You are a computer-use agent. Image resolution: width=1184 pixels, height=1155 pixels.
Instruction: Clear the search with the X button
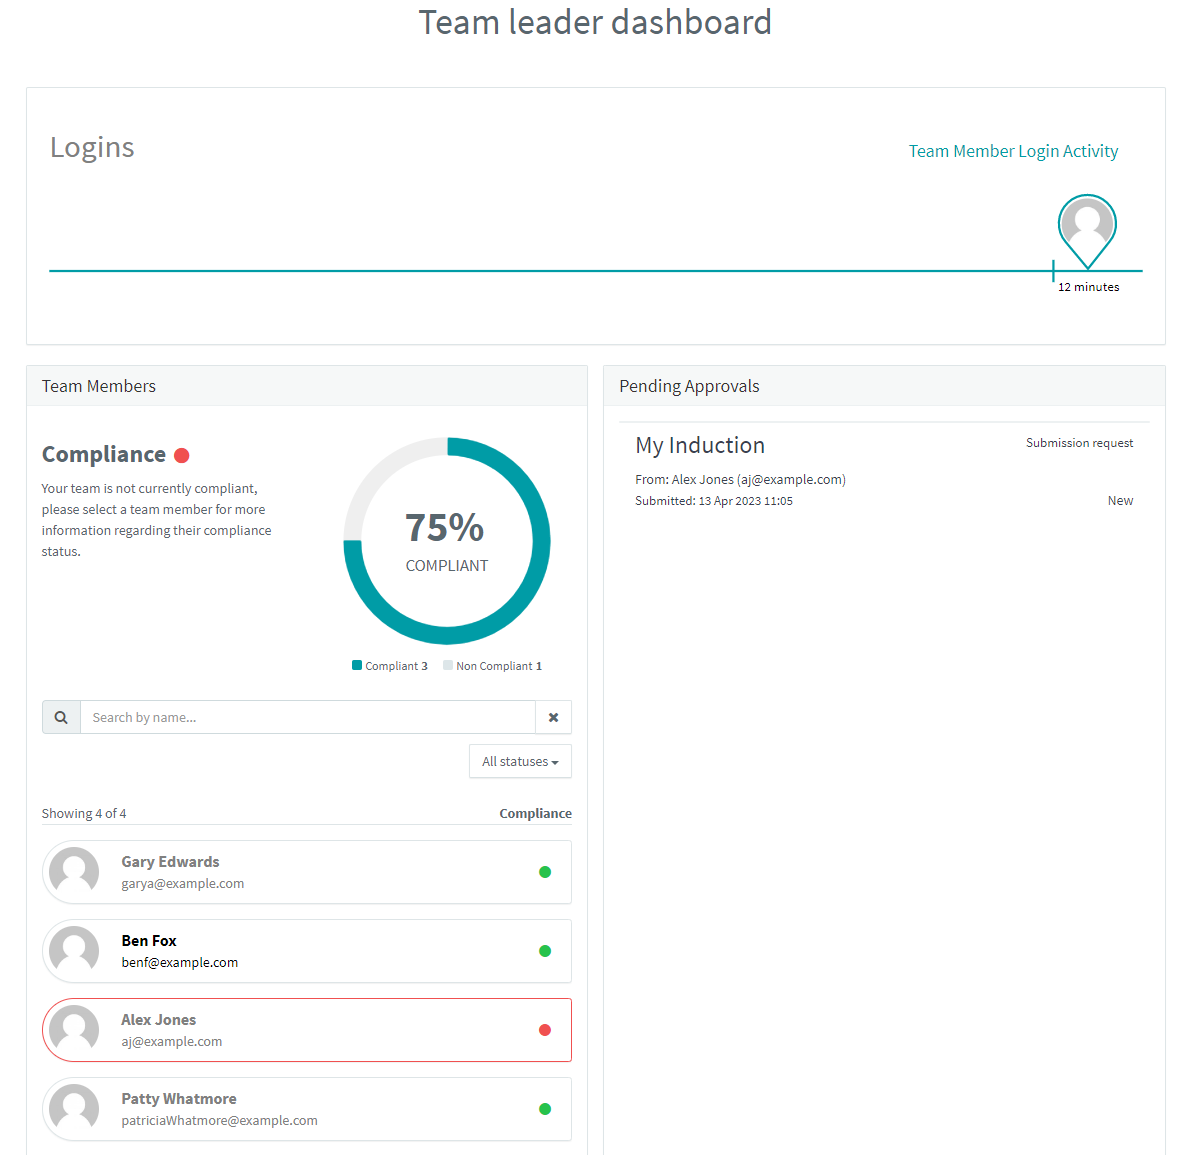pyautogui.click(x=553, y=717)
